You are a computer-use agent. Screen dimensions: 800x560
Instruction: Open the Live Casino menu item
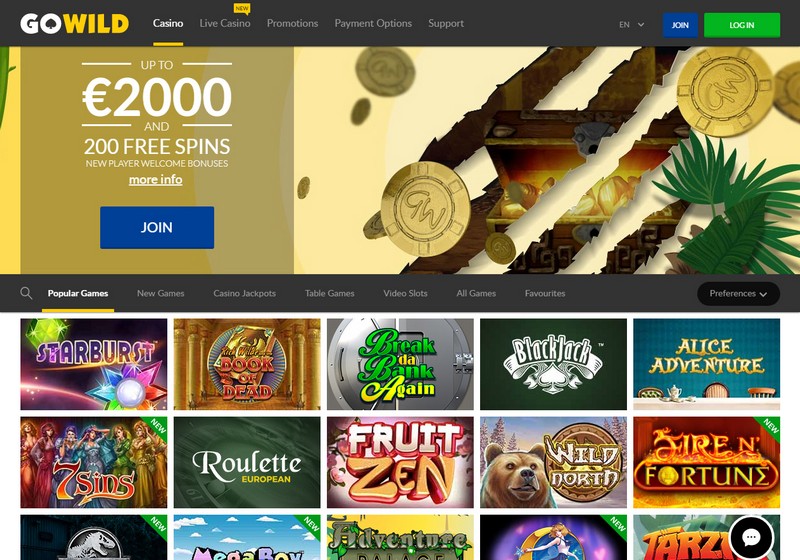(225, 23)
